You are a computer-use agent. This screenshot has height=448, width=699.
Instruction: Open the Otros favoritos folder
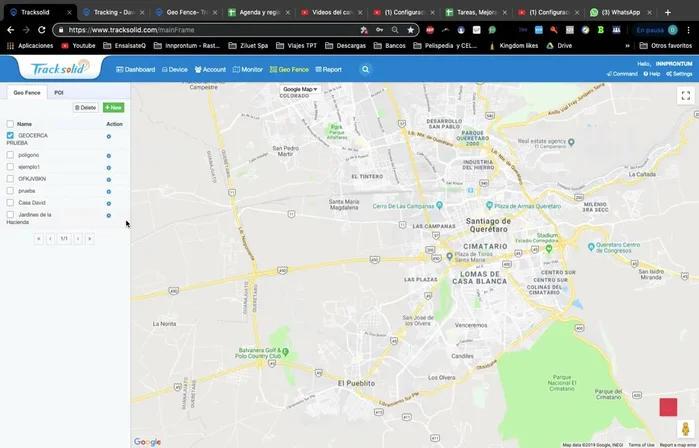[666, 45]
